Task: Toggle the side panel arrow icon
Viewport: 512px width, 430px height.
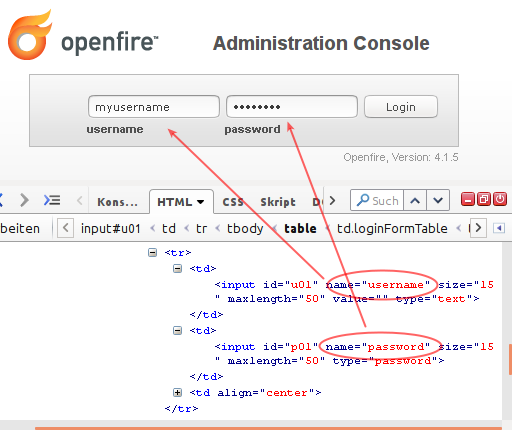Action: pos(499,228)
